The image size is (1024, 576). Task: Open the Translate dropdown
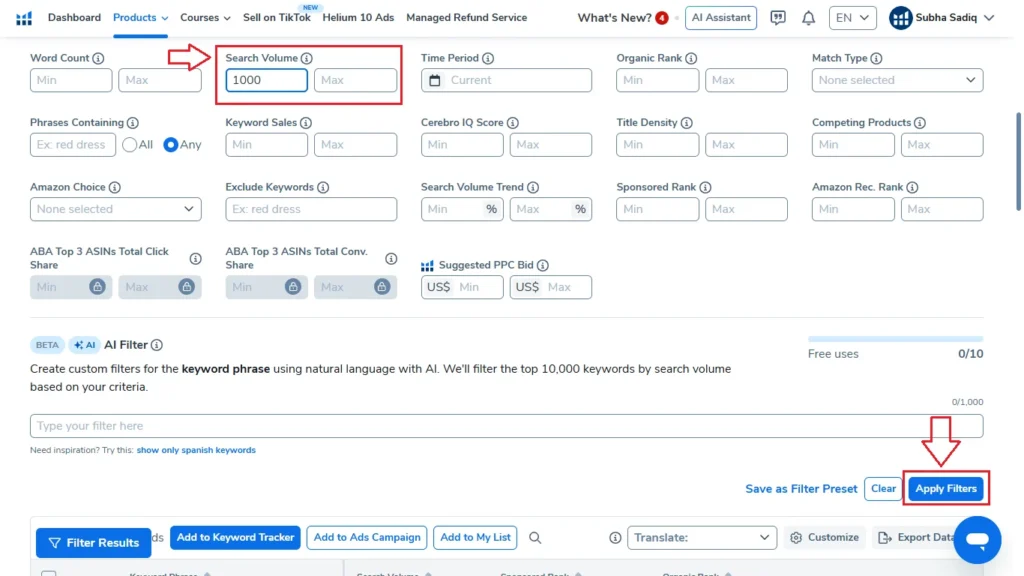click(x=701, y=537)
